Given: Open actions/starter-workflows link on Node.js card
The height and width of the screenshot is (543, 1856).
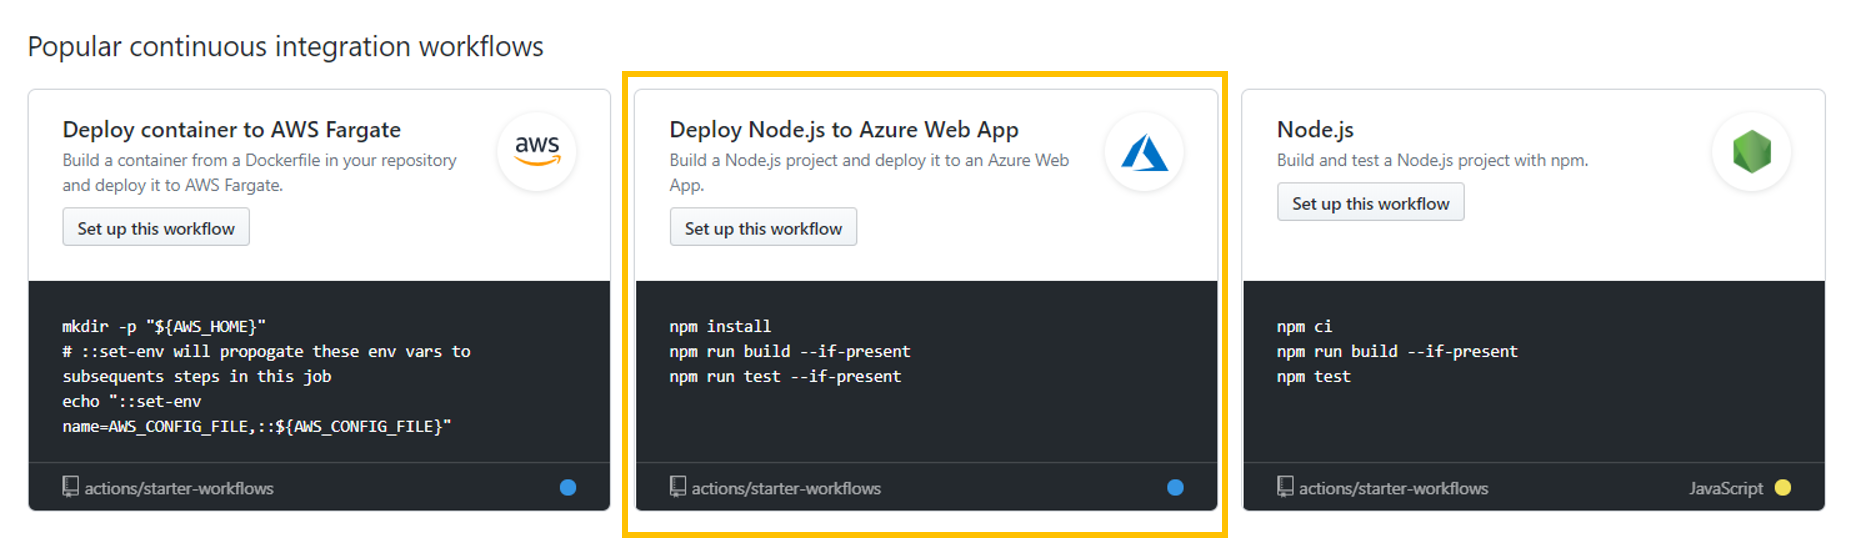Looking at the screenshot, I should click(x=1393, y=488).
